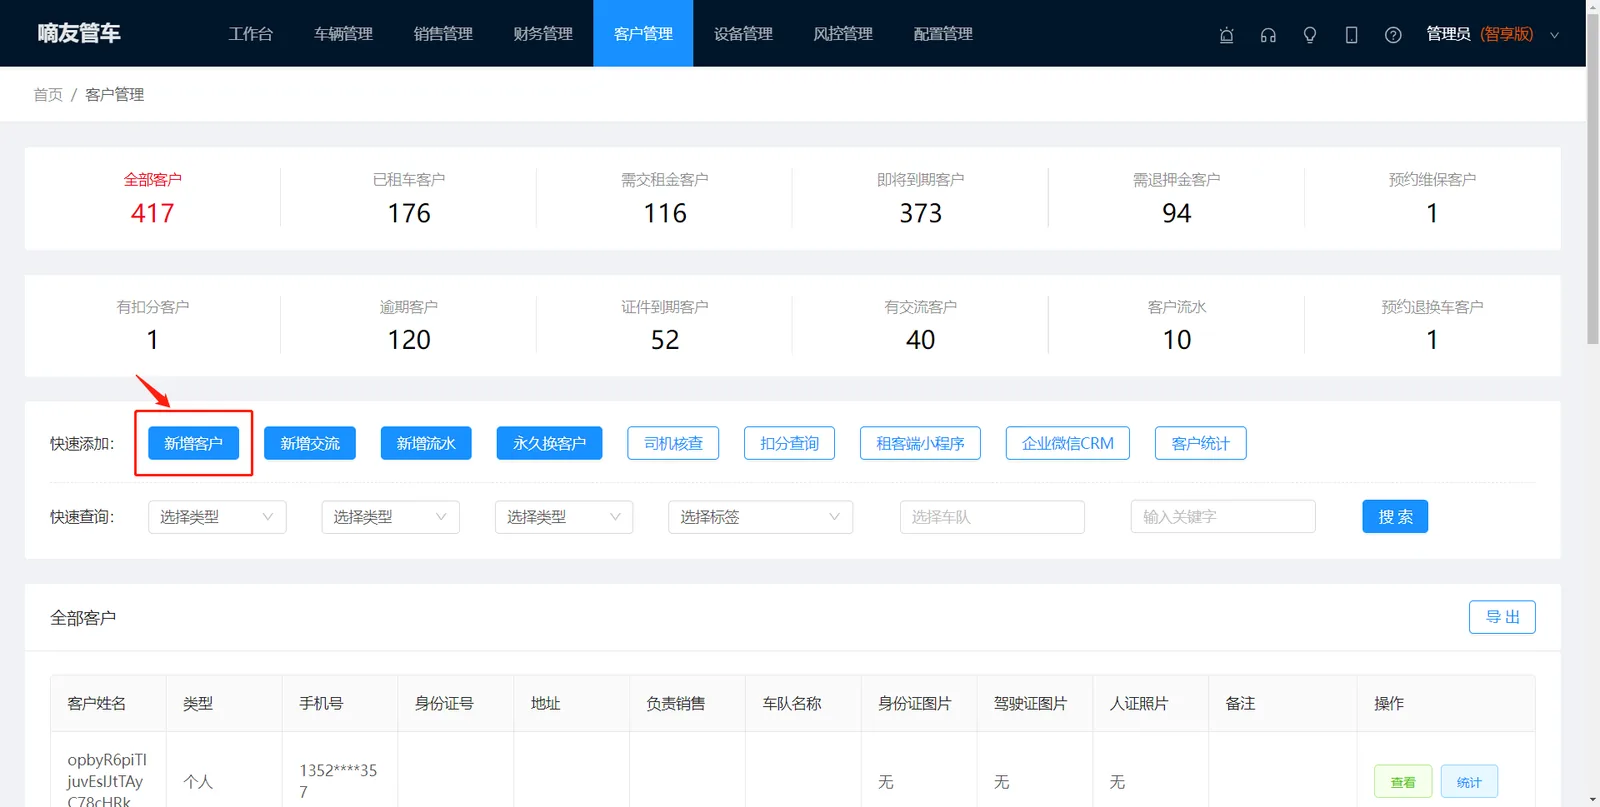Focus the 输入关键字 keyword field
The height and width of the screenshot is (807, 1600).
pyautogui.click(x=1223, y=517)
